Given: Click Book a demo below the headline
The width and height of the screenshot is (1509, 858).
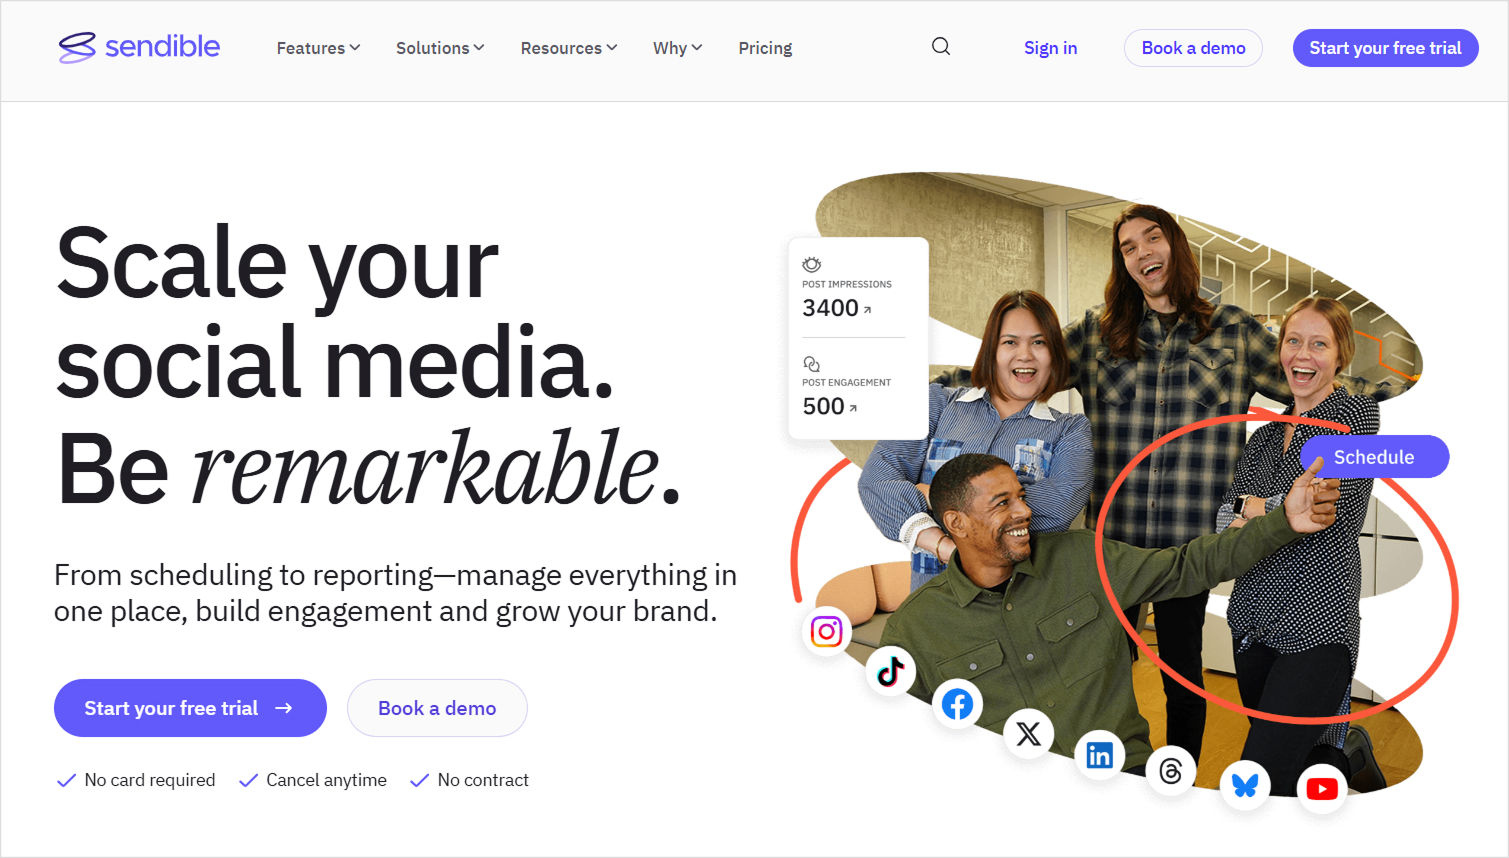Looking at the screenshot, I should point(437,708).
